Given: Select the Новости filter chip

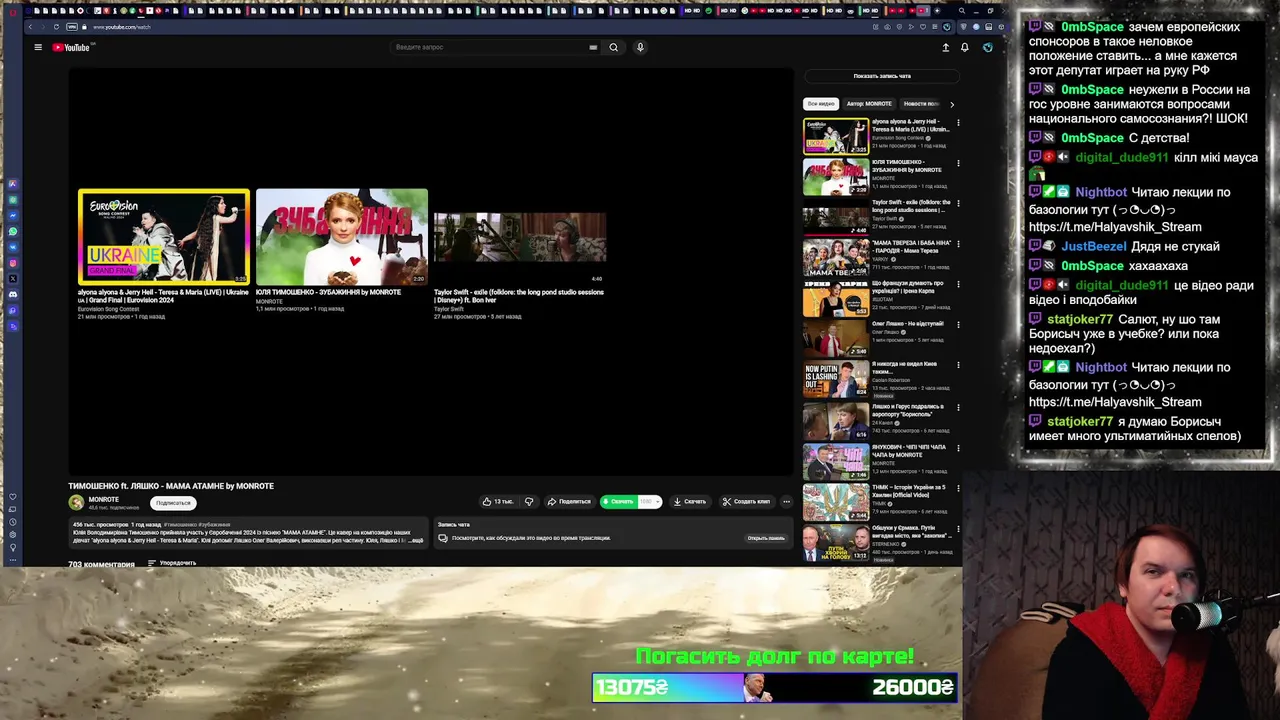Looking at the screenshot, I should click(x=921, y=104).
